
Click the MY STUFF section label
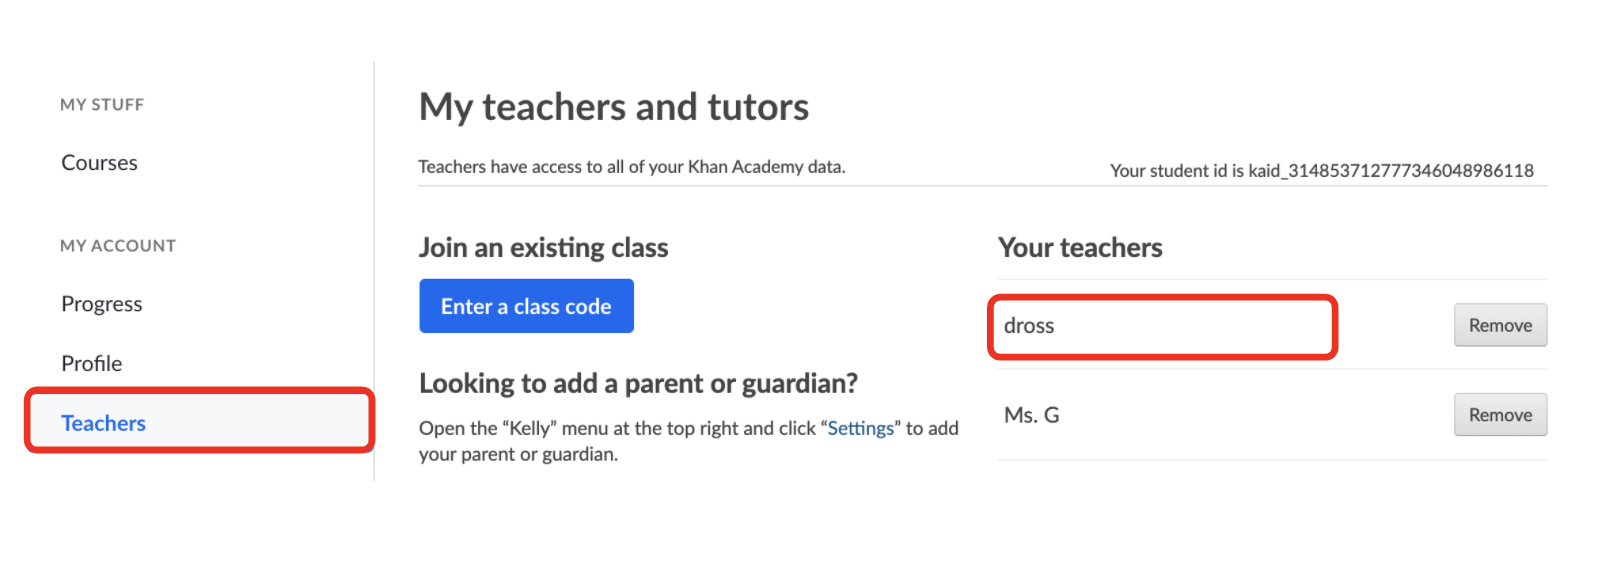click(x=102, y=105)
